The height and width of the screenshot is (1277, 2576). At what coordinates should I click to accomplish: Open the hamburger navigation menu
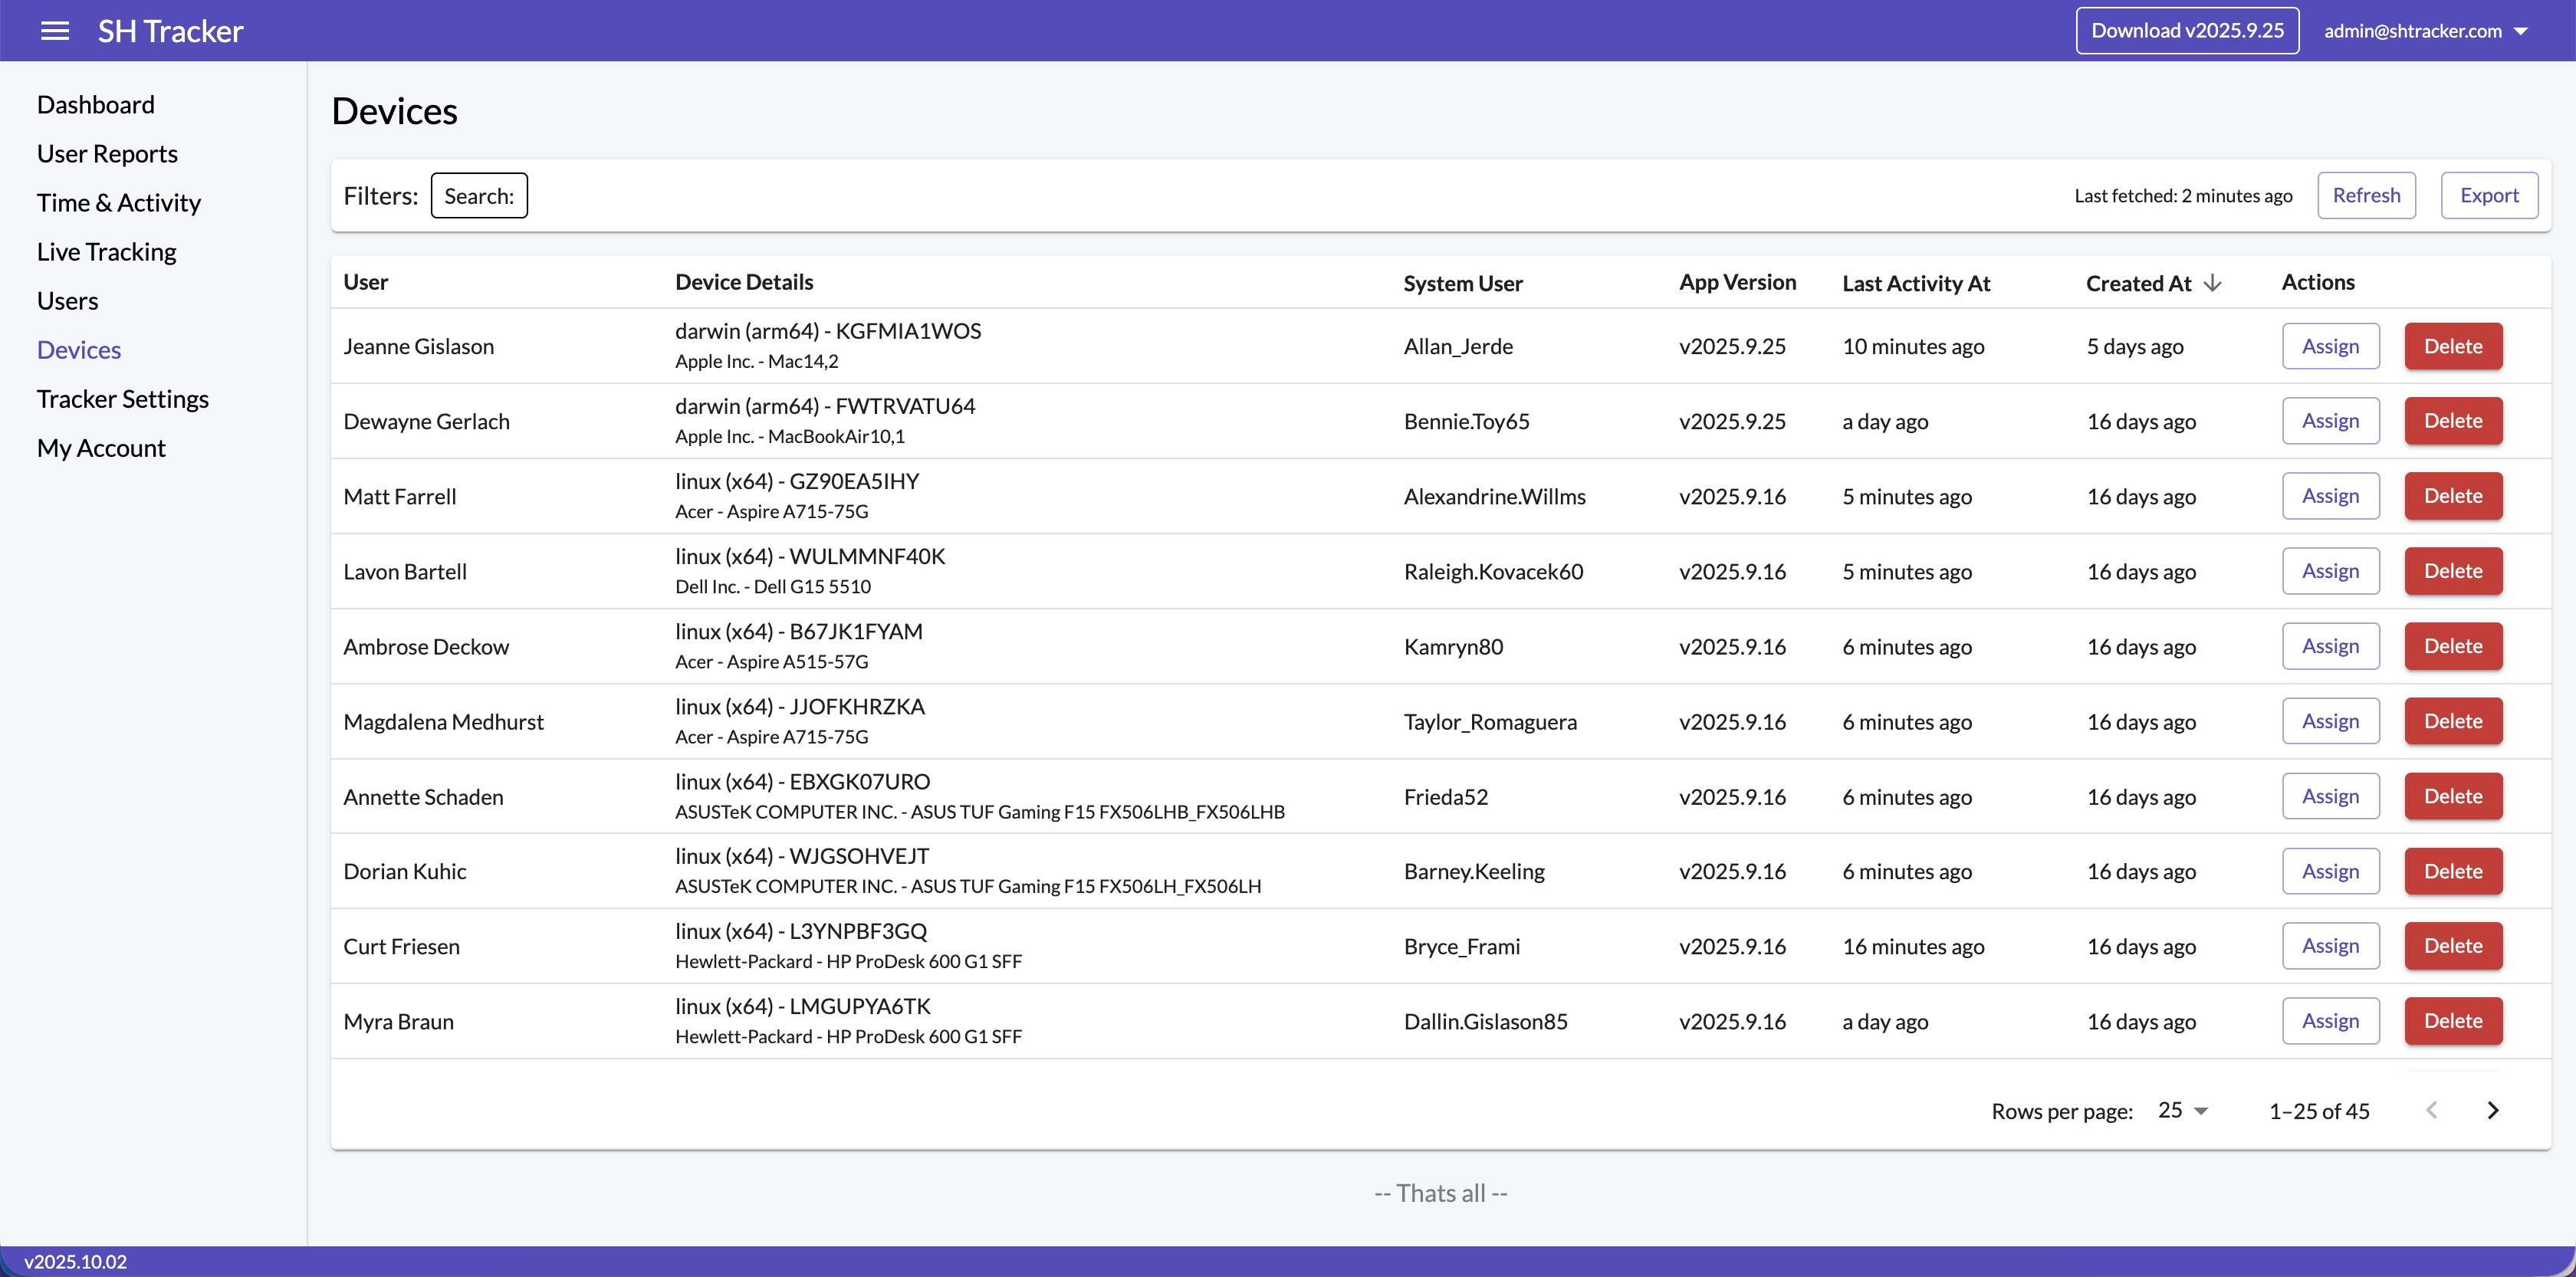point(55,31)
